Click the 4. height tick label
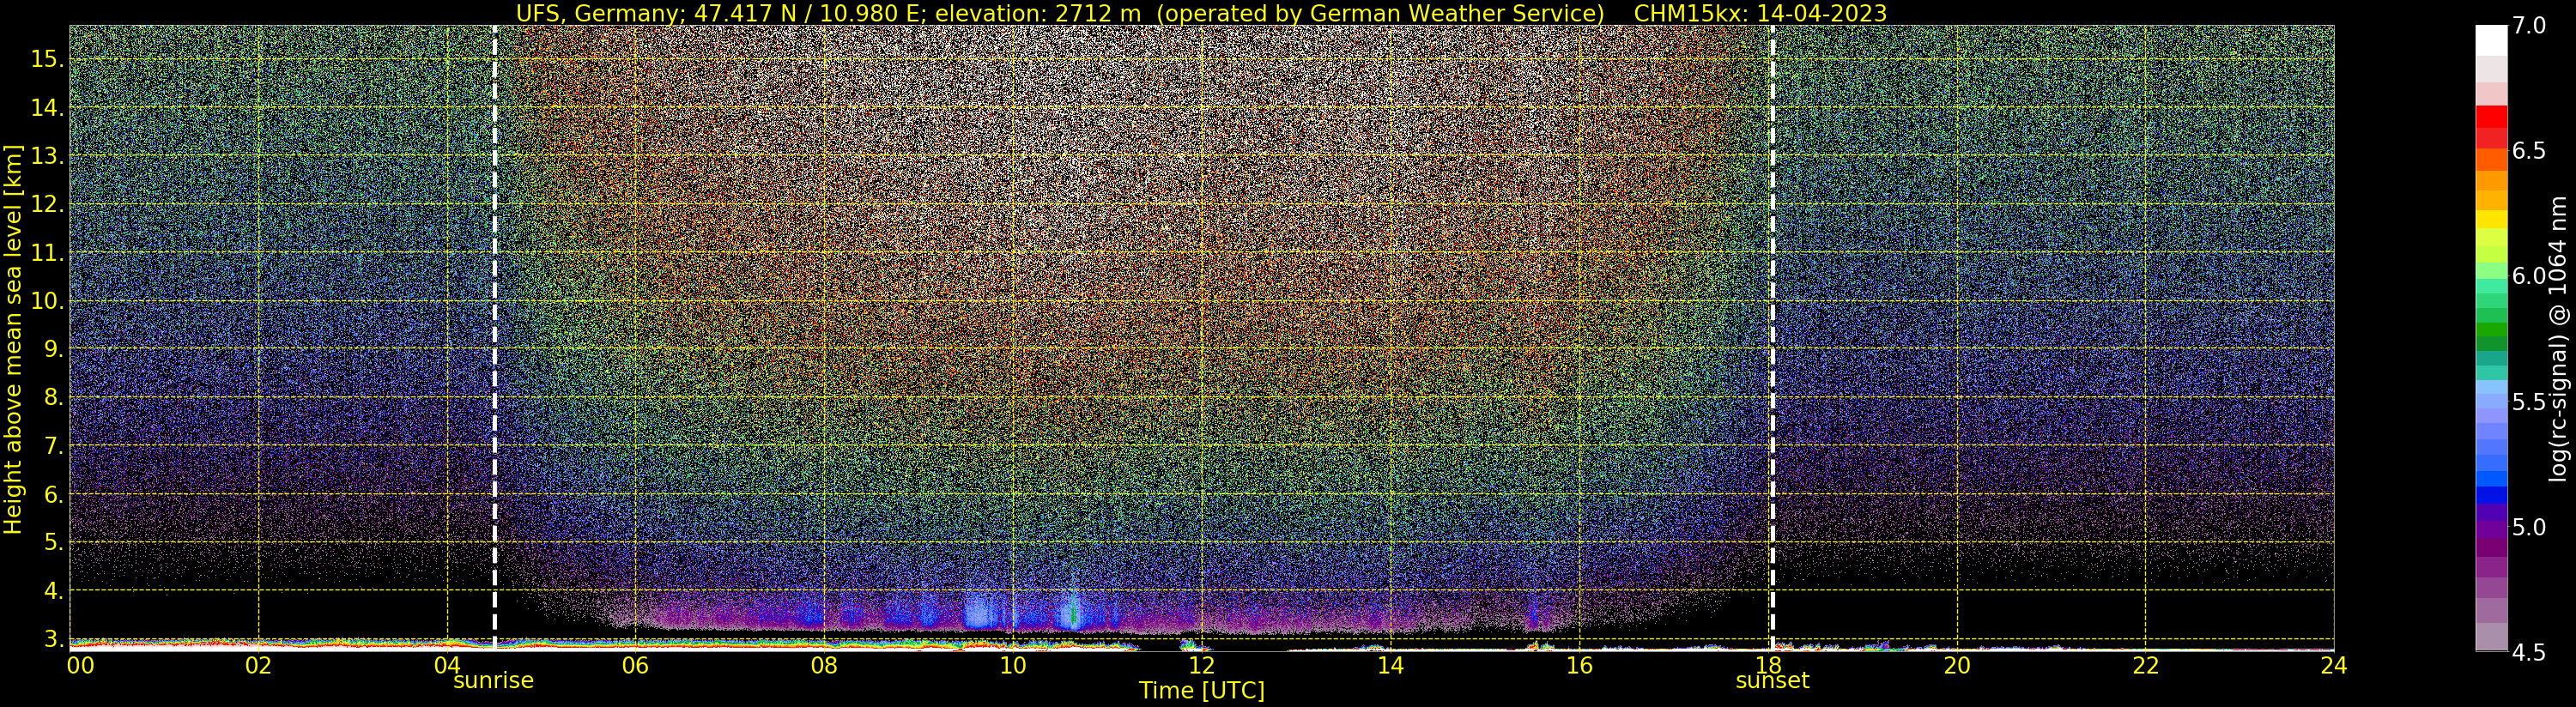This screenshot has height=707, width=2576. pos(54,591)
